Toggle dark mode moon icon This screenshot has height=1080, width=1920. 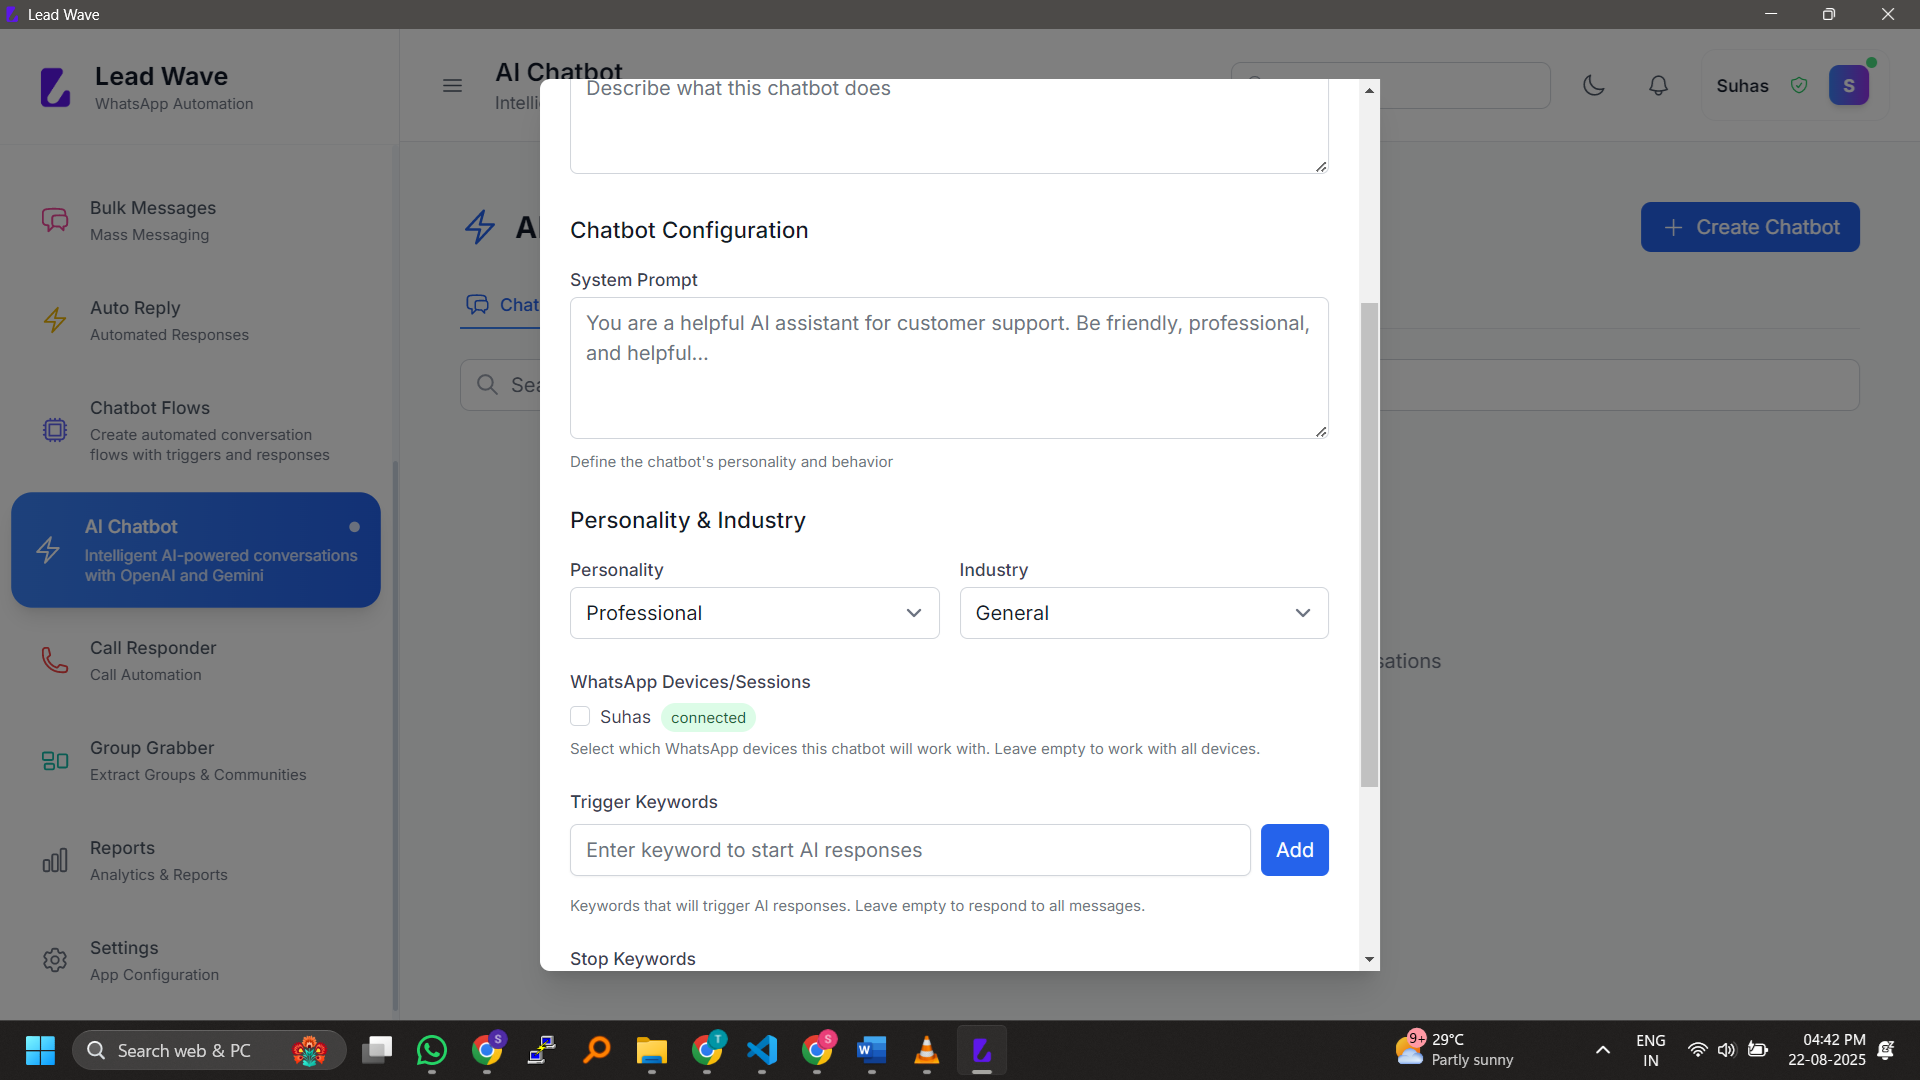[1594, 86]
